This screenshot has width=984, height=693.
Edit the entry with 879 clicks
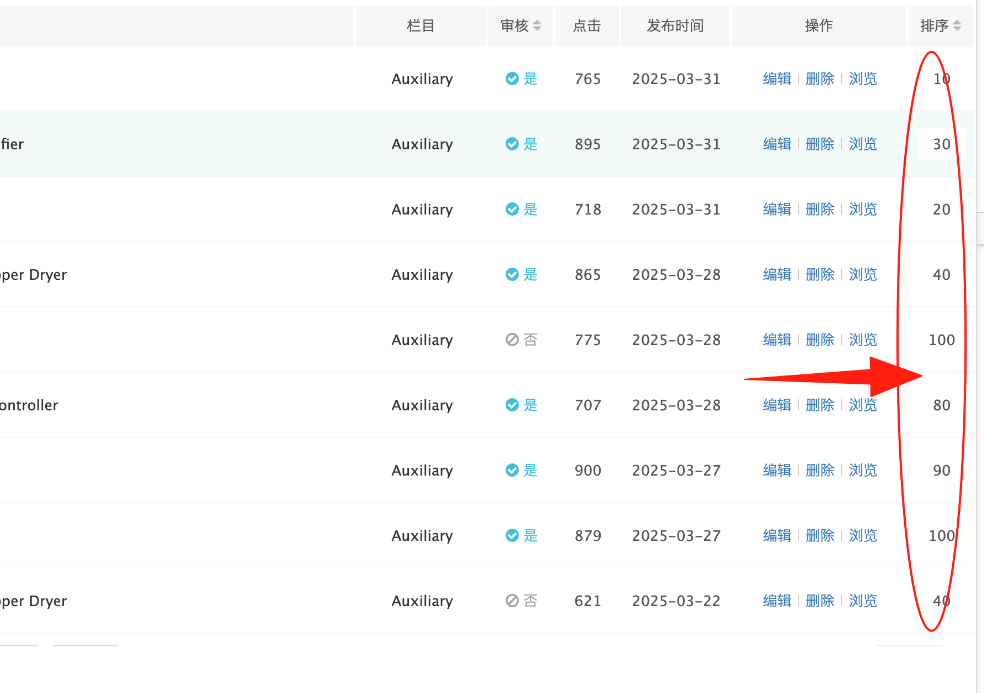777,535
